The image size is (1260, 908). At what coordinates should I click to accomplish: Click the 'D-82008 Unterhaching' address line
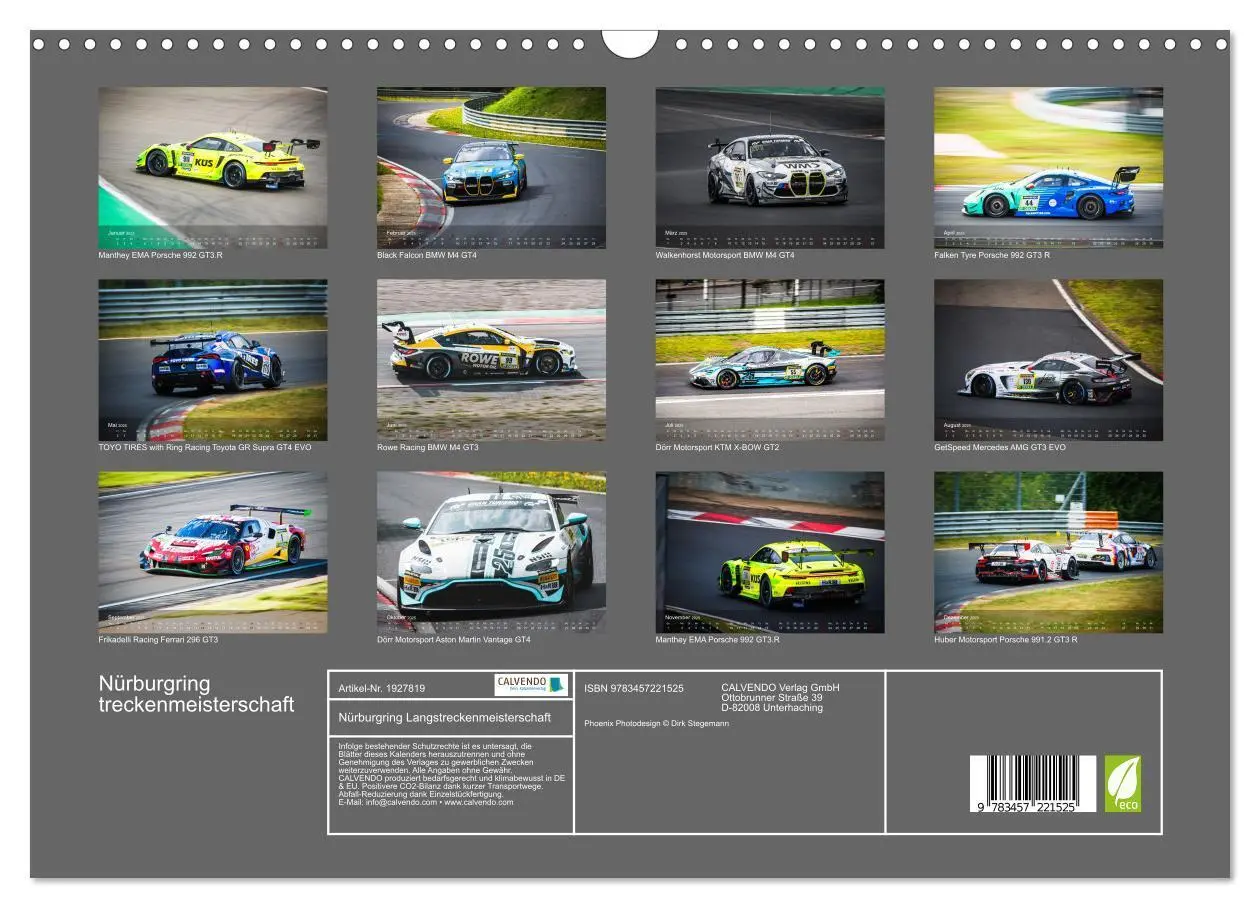point(772,708)
